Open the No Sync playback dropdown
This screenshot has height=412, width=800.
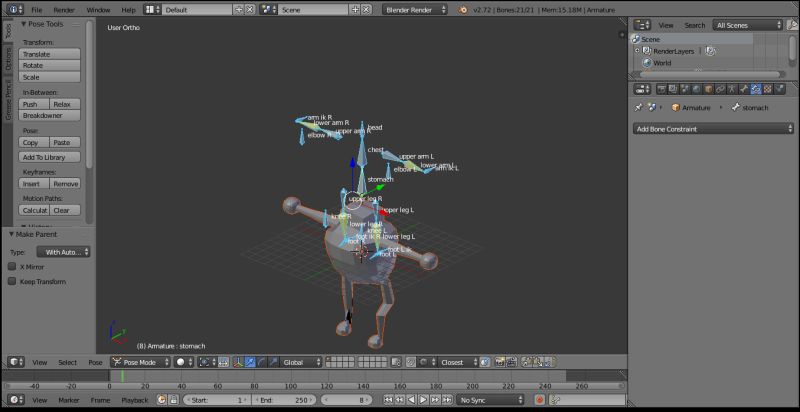pos(490,400)
